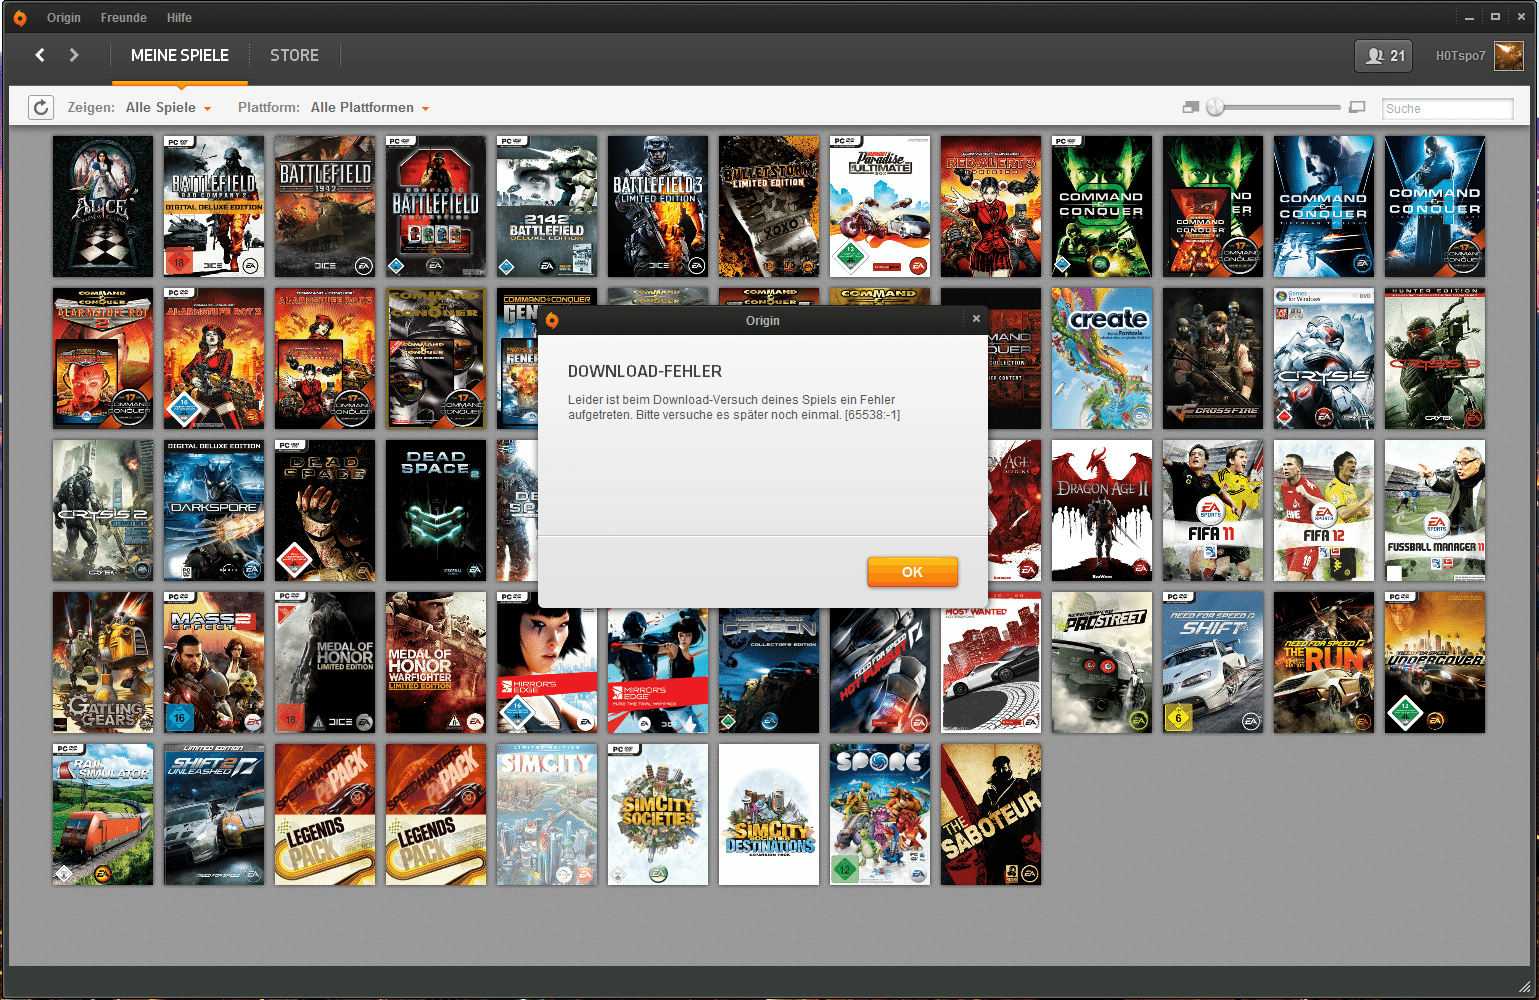
Task: Open the Freunde menu
Action: pyautogui.click(x=123, y=18)
